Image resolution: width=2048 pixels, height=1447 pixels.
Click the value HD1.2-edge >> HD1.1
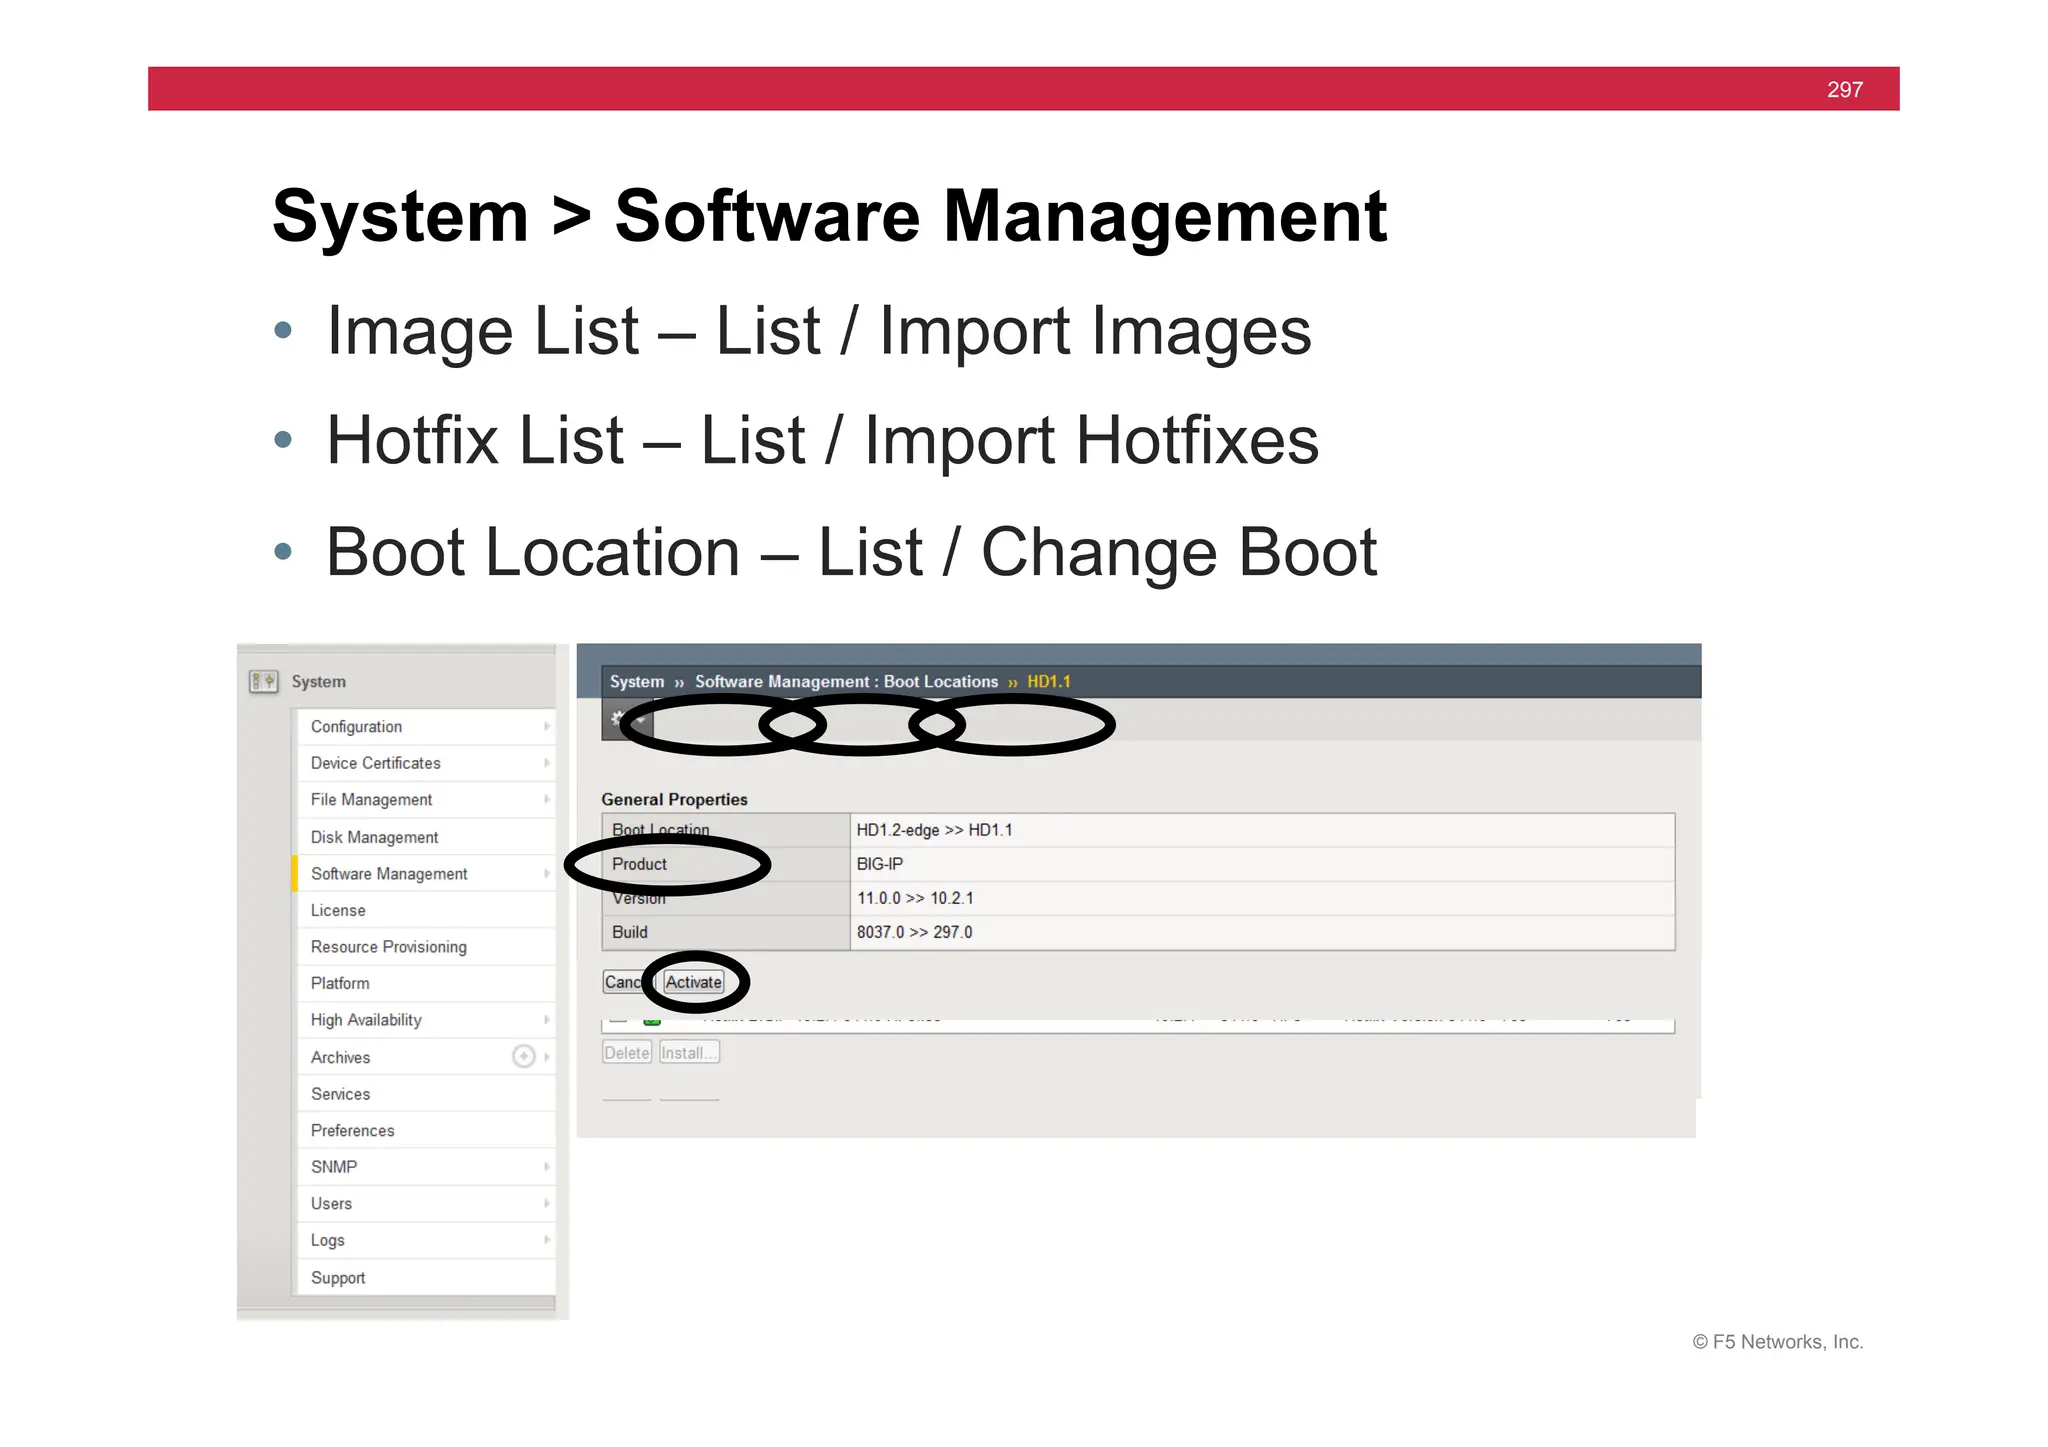coord(934,830)
